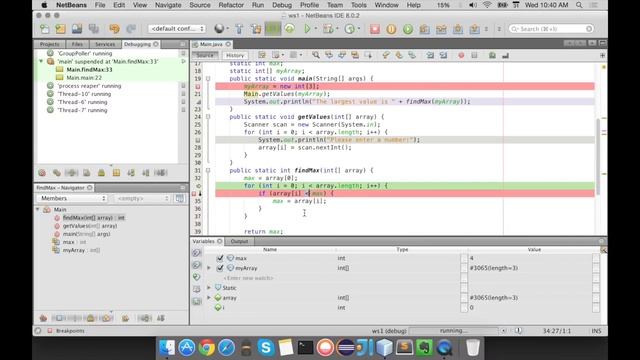Uncheck the myArray watch checkbox

(x=220, y=268)
